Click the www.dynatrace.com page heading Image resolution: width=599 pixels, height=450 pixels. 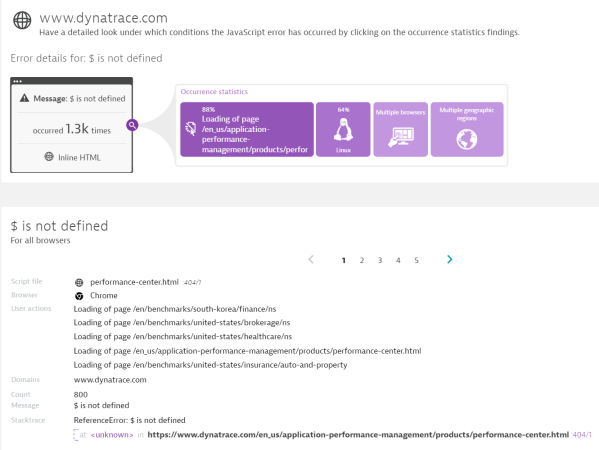click(x=104, y=18)
